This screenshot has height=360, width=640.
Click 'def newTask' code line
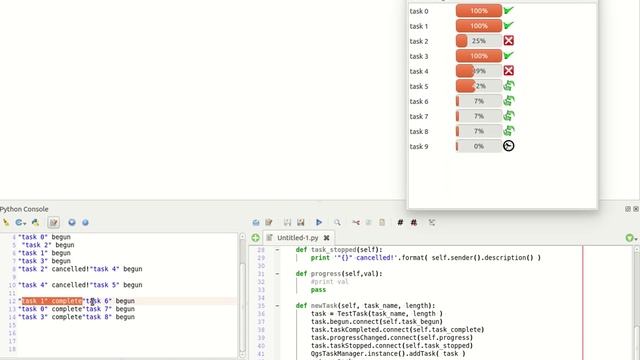tap(365, 306)
